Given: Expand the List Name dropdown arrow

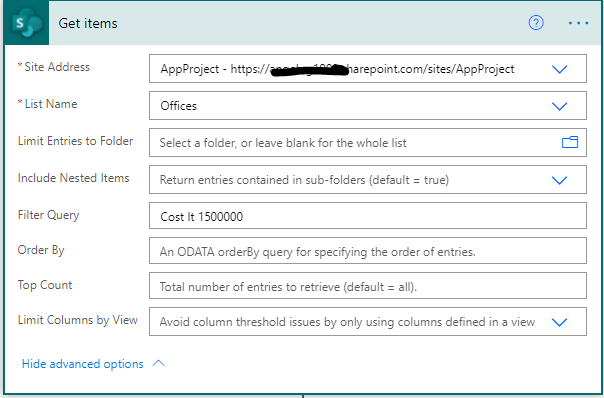Looking at the screenshot, I should coord(559,106).
